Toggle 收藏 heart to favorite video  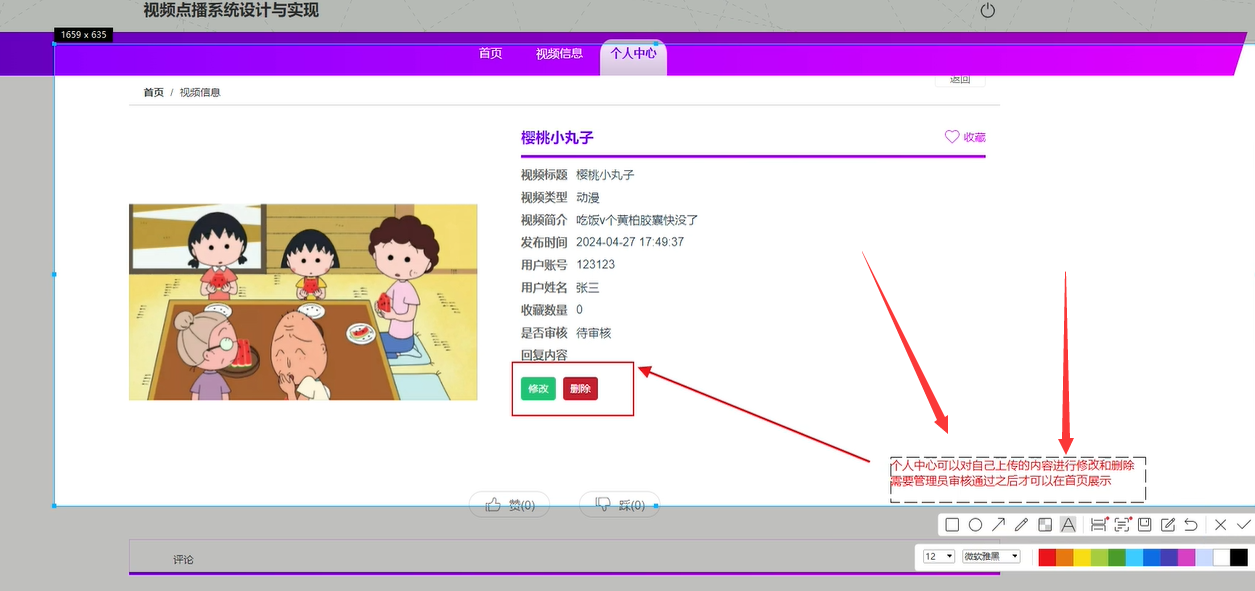[965, 137]
